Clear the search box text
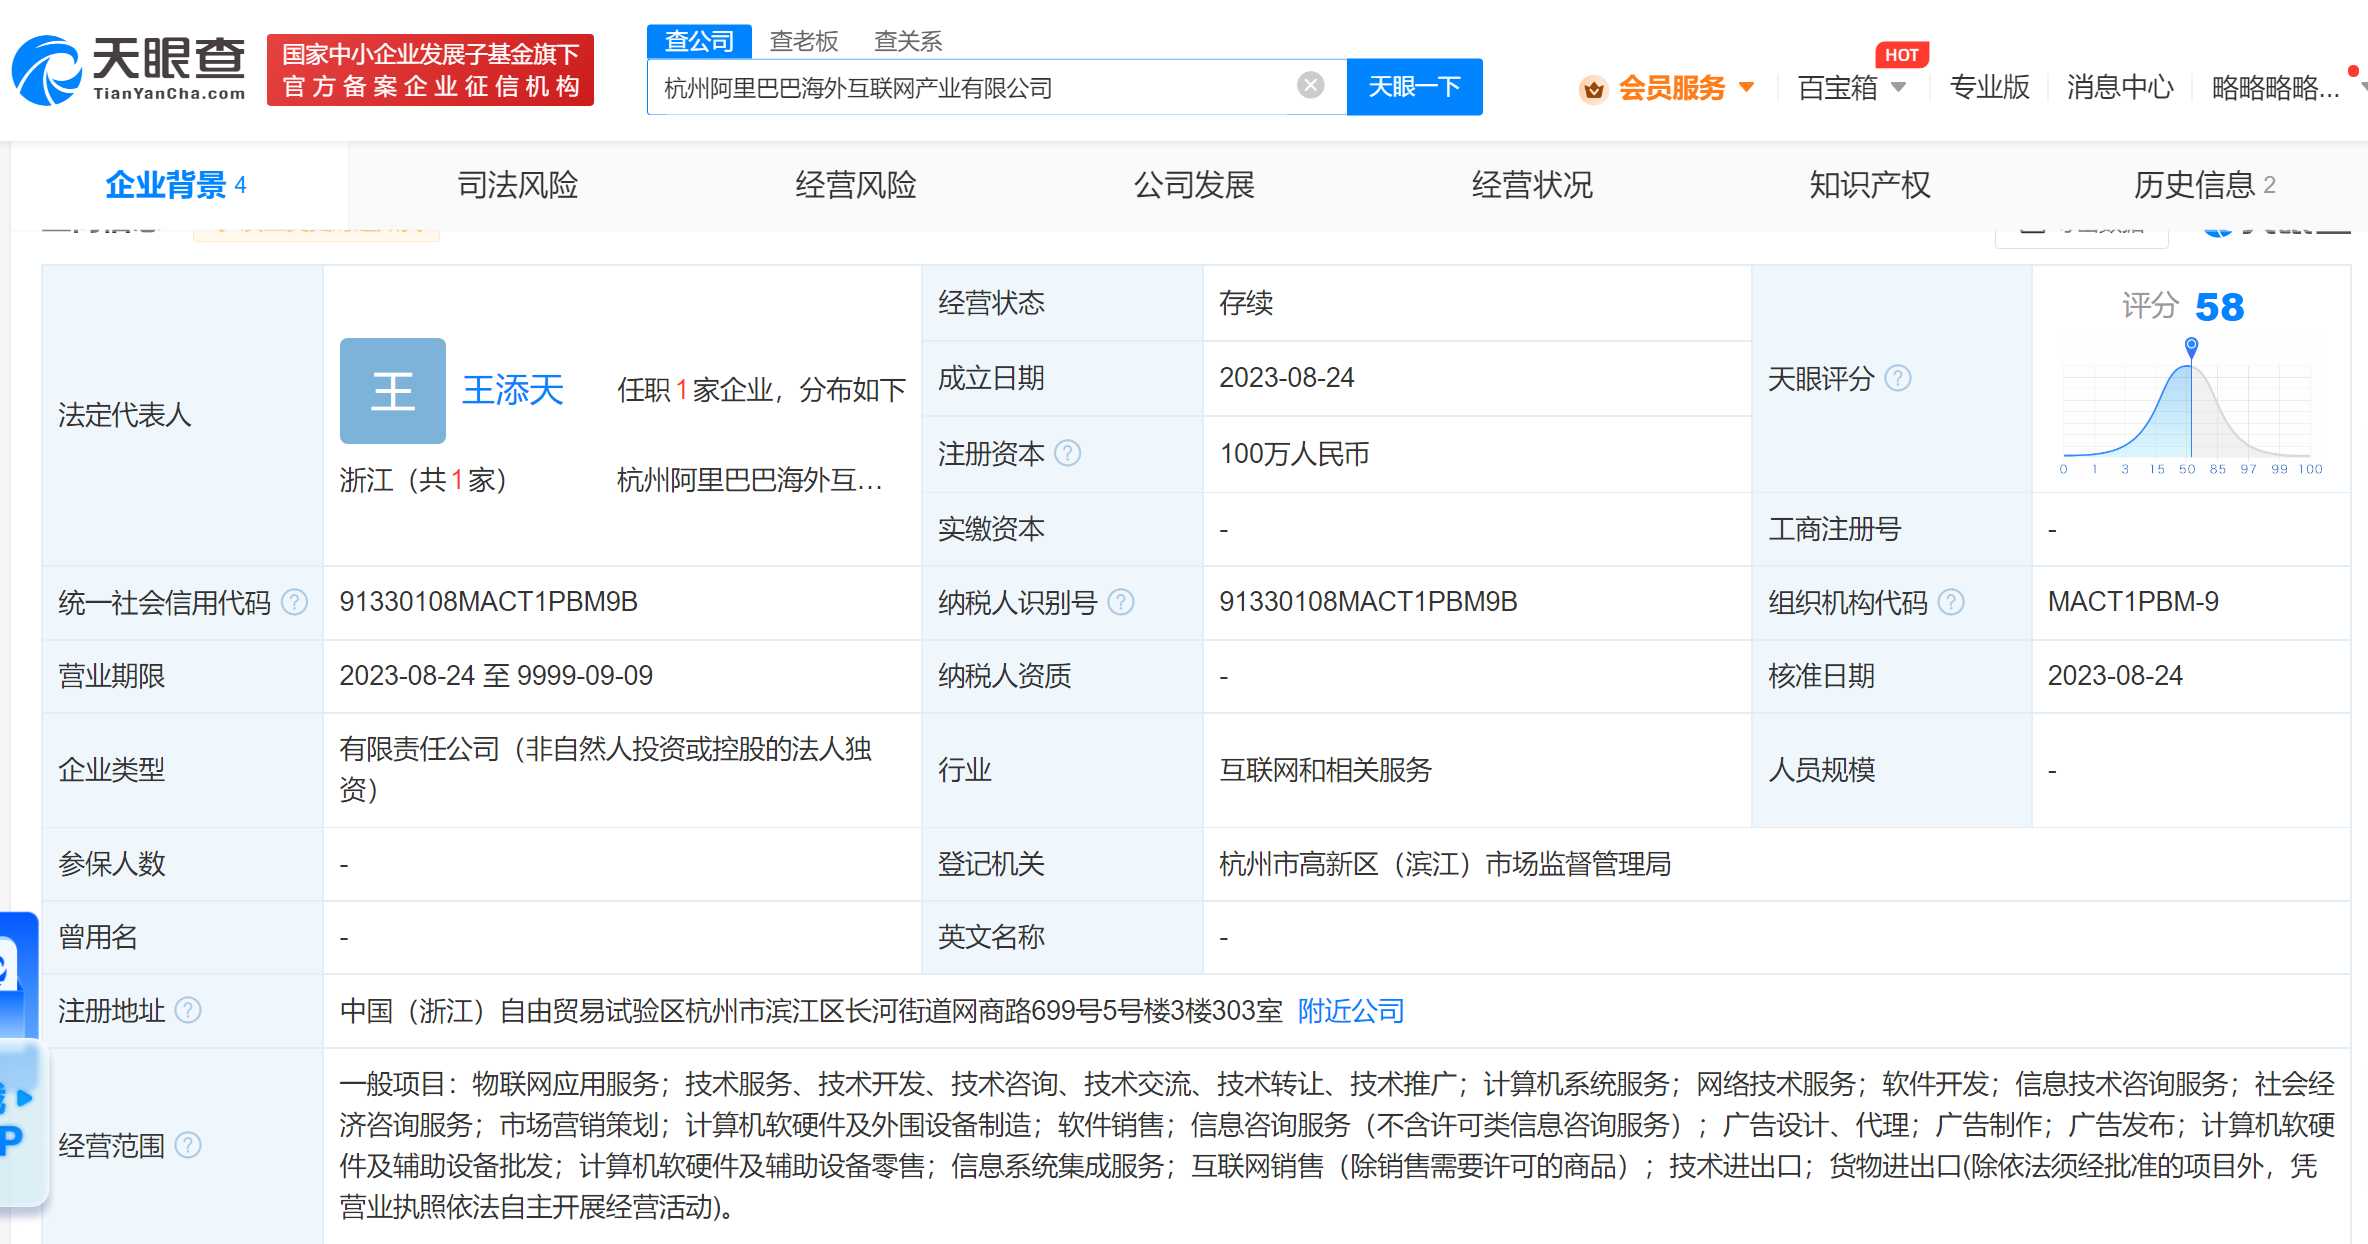Viewport: 2368px width, 1244px height. coord(1310,86)
